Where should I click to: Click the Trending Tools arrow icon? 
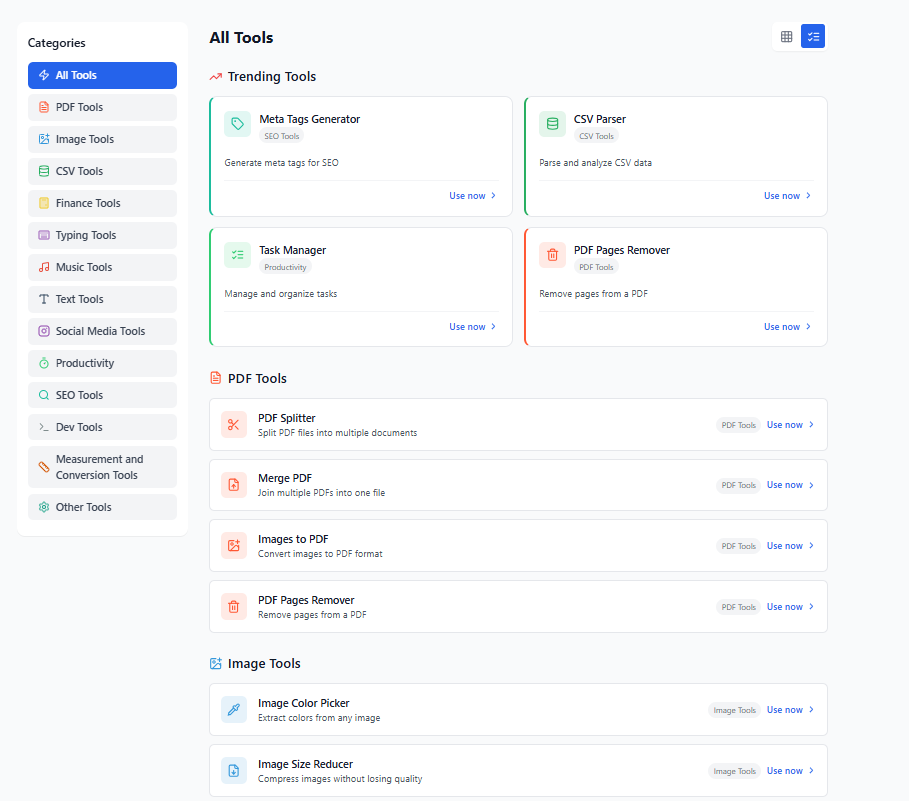216,77
